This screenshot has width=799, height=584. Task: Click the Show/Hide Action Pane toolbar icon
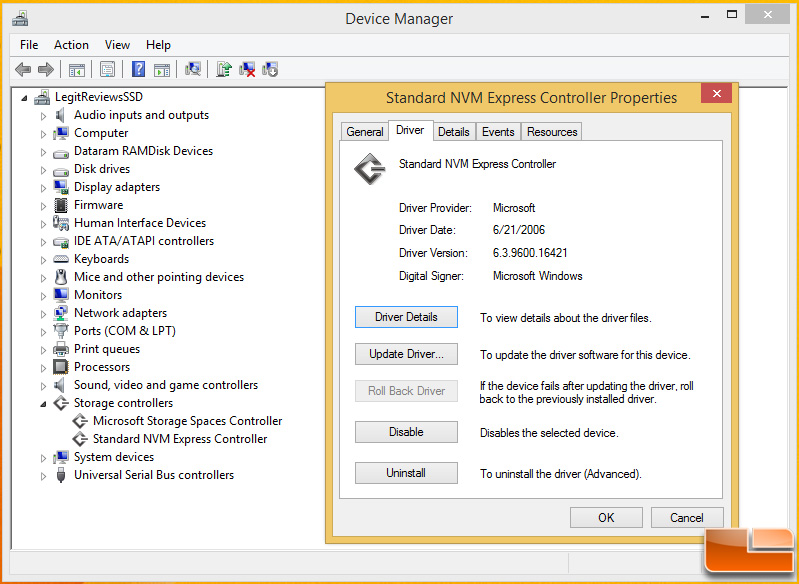(162, 69)
